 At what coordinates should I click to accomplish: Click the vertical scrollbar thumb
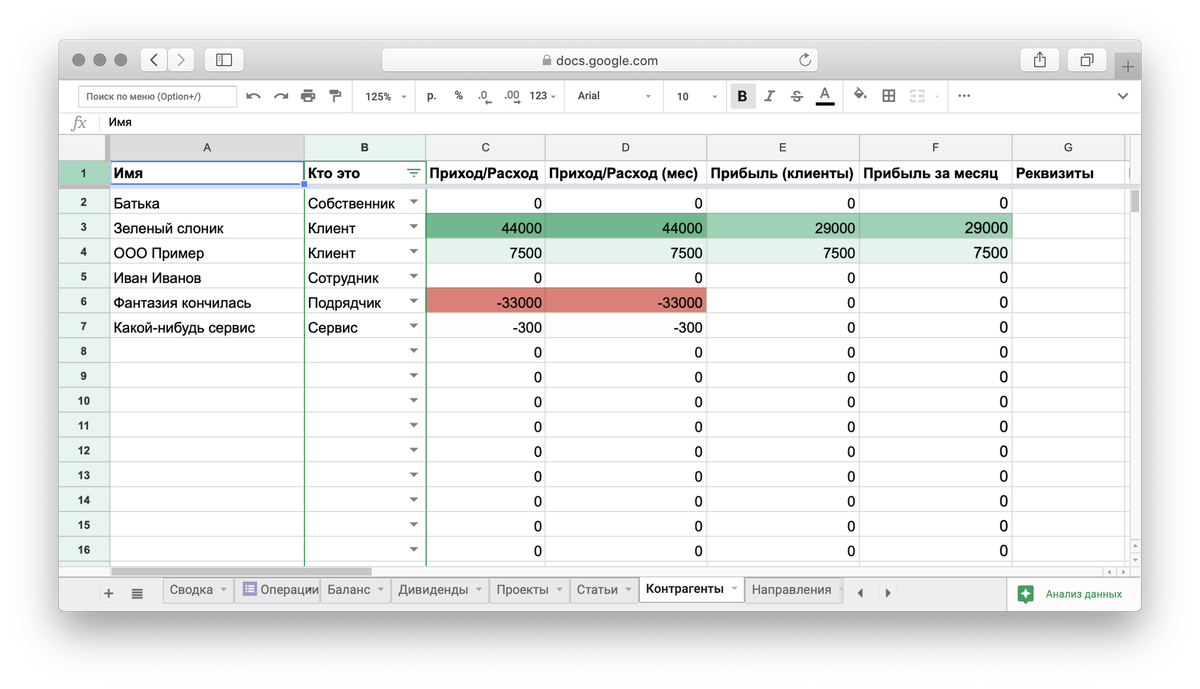1134,202
